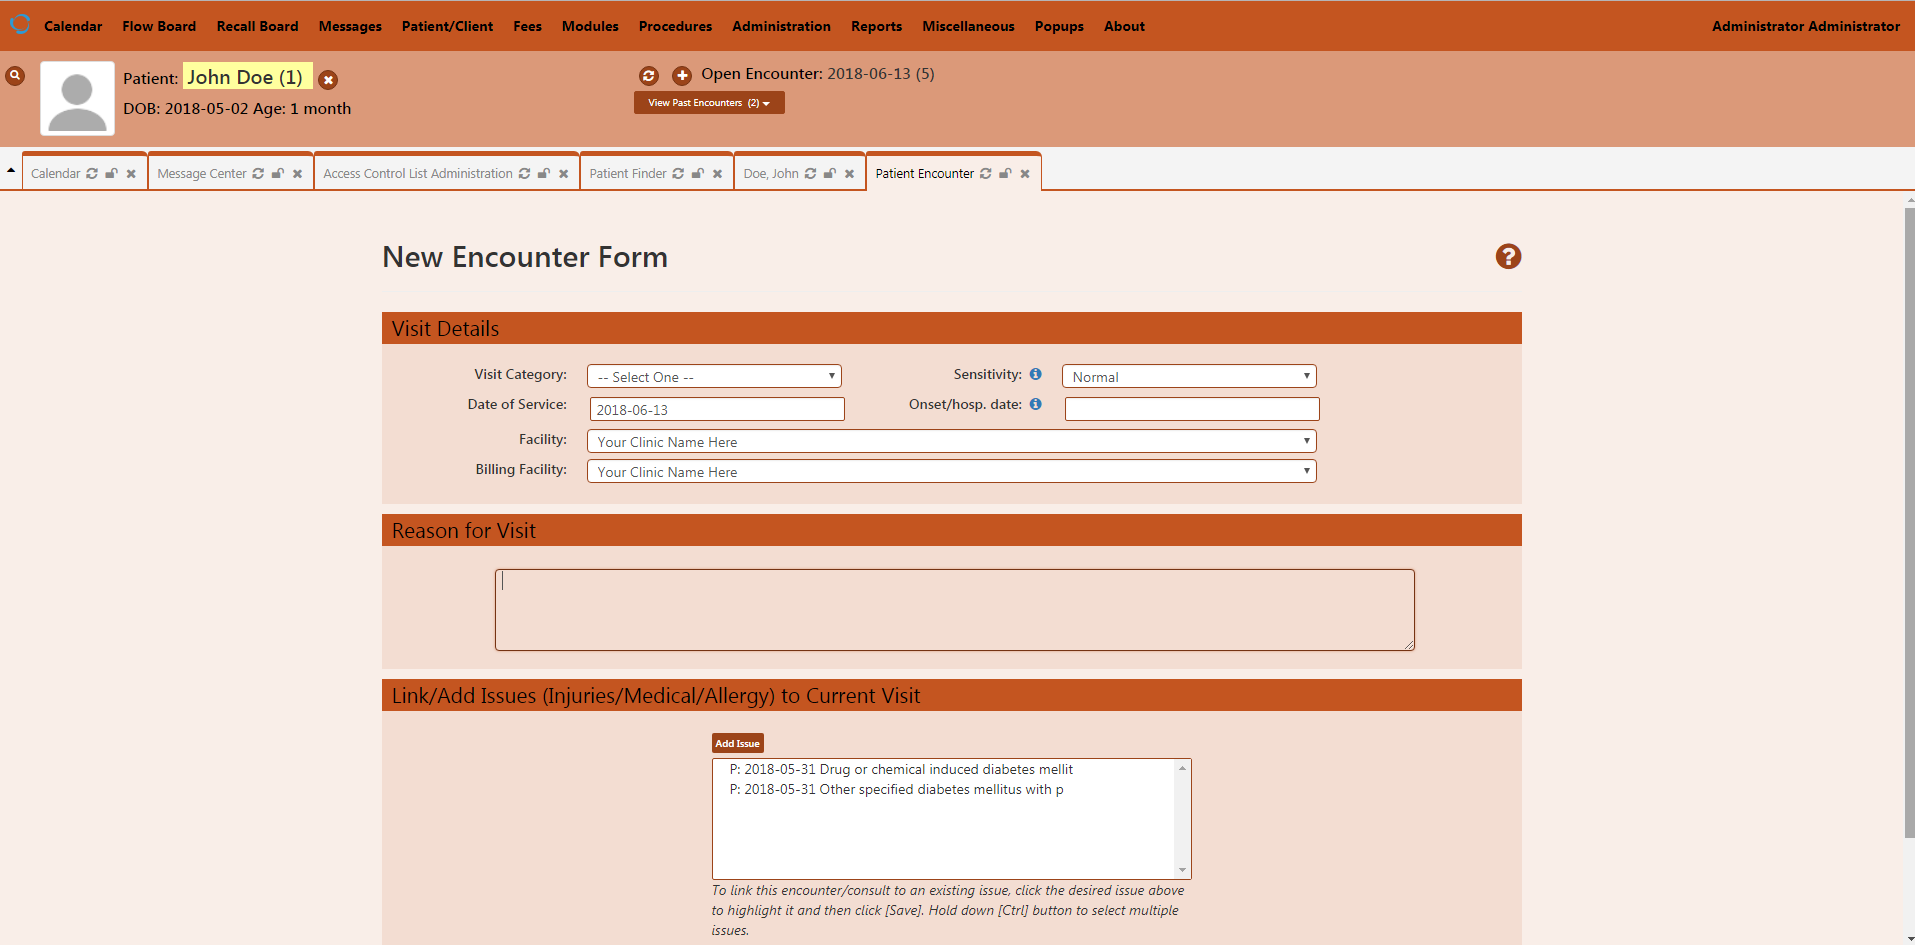Refresh the Calendar tab
This screenshot has width=1915, height=945.
92,173
